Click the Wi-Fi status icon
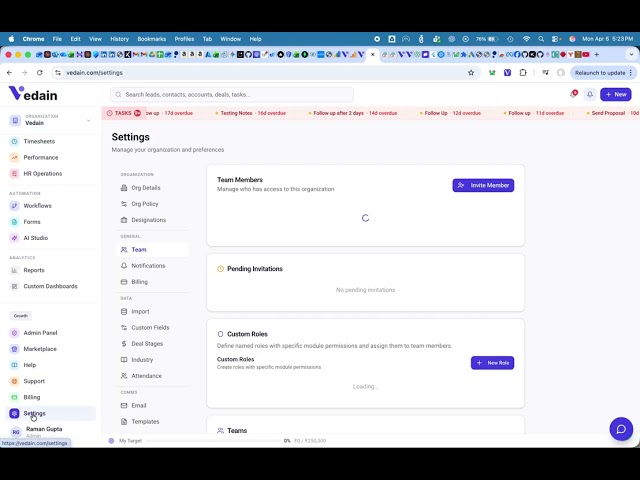This screenshot has width=640, height=480. point(526,39)
